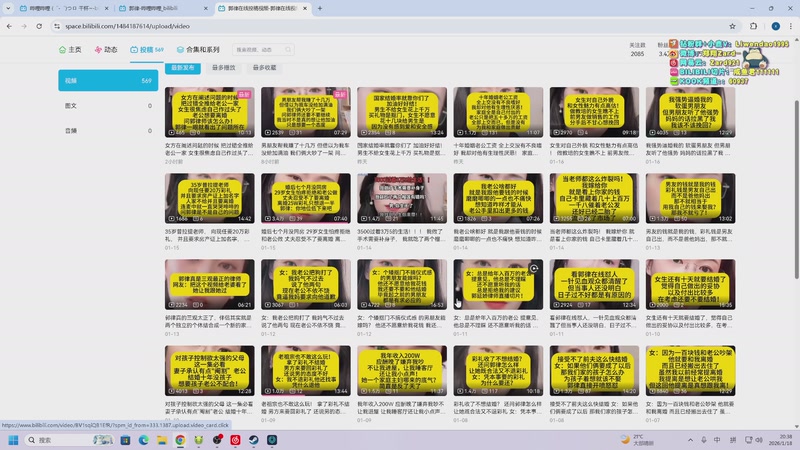800x450 pixels.
Task: Open NetEase Cloud Music red taskbar icon
Action: pos(235,440)
